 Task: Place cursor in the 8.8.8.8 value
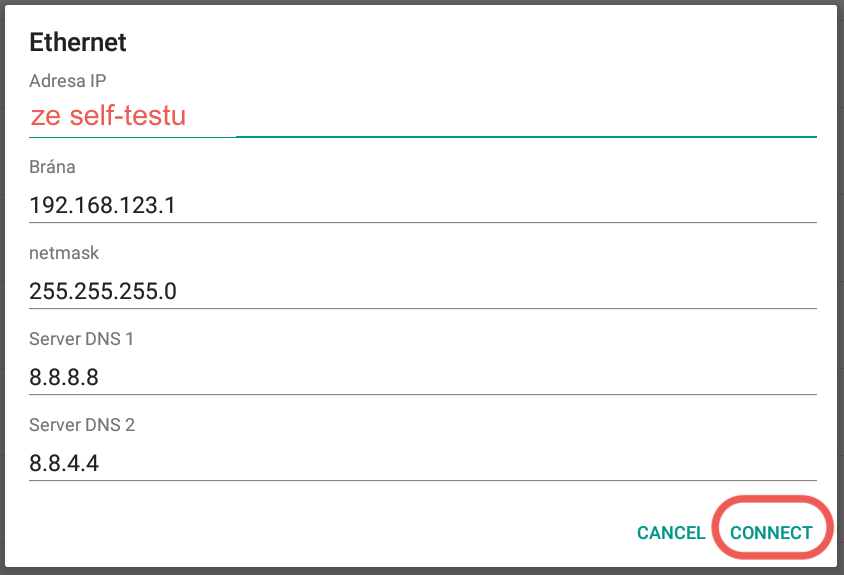click(65, 378)
